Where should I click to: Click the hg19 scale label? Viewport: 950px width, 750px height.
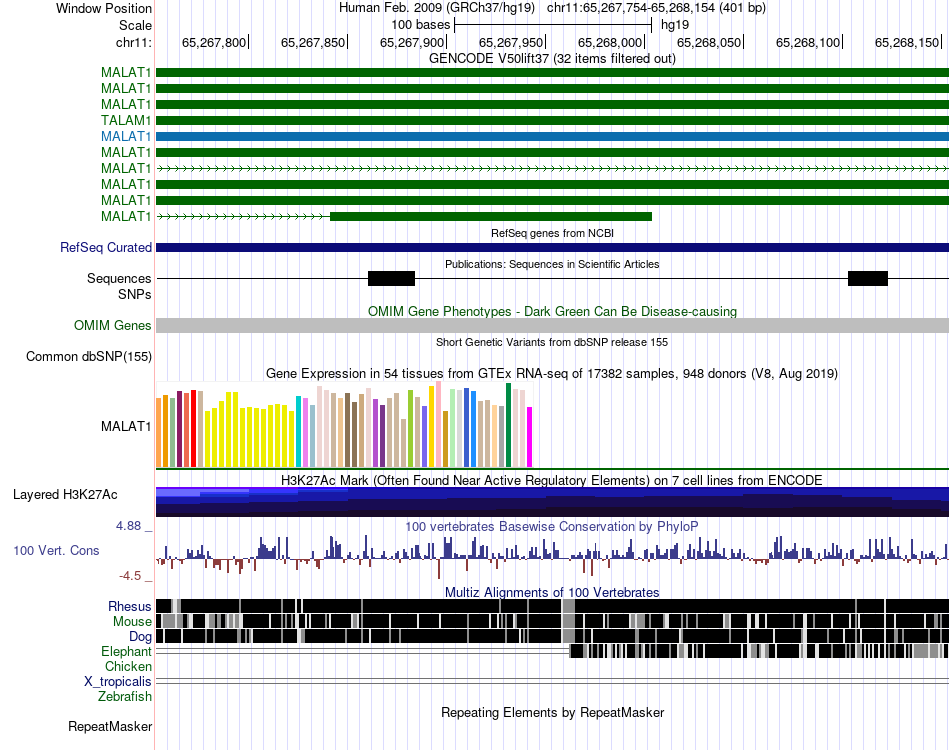click(x=675, y=25)
